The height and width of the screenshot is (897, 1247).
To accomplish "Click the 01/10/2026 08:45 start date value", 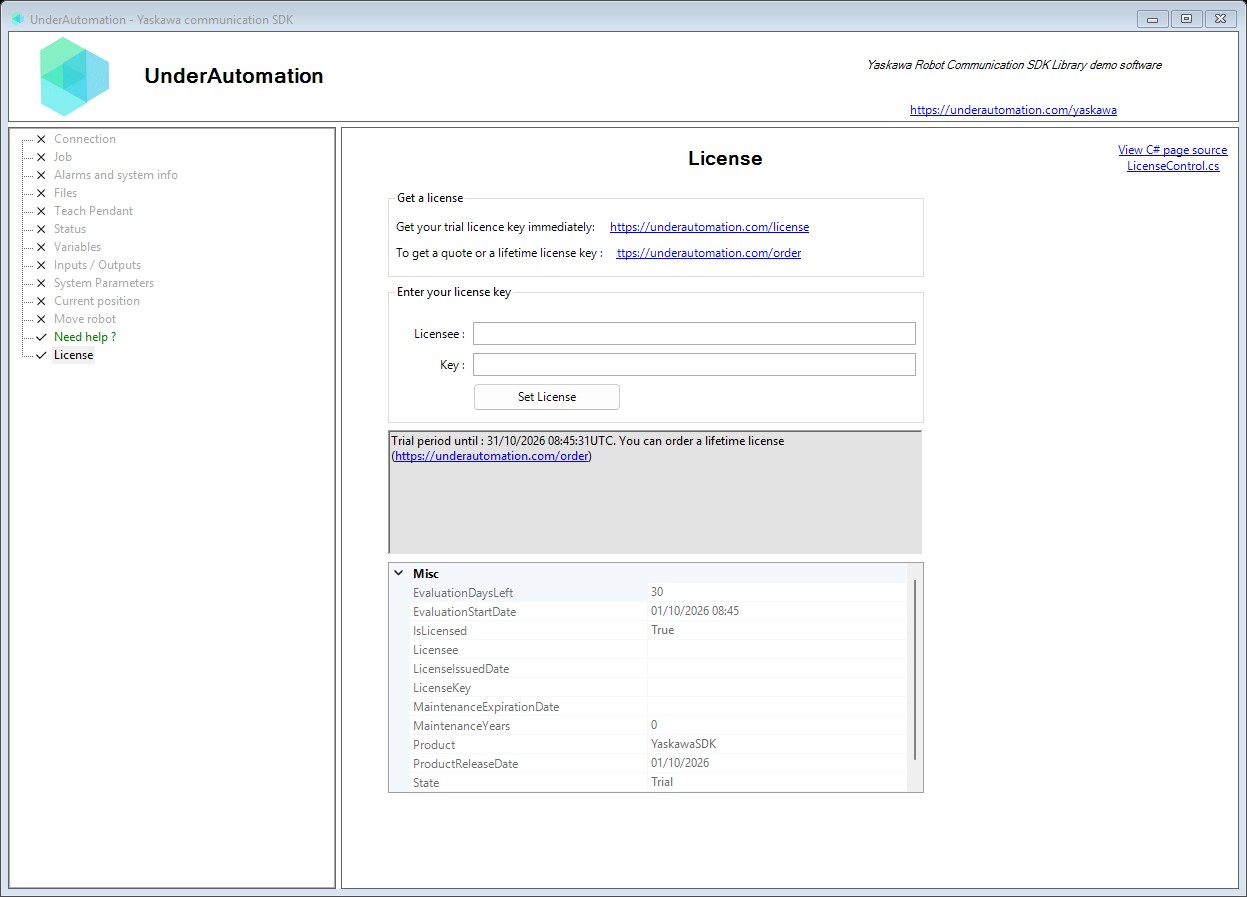I will point(695,611).
